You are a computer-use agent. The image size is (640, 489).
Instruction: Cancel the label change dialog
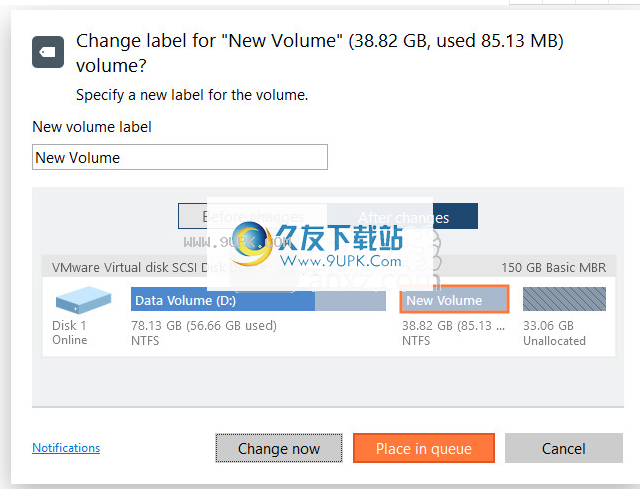tap(564, 448)
